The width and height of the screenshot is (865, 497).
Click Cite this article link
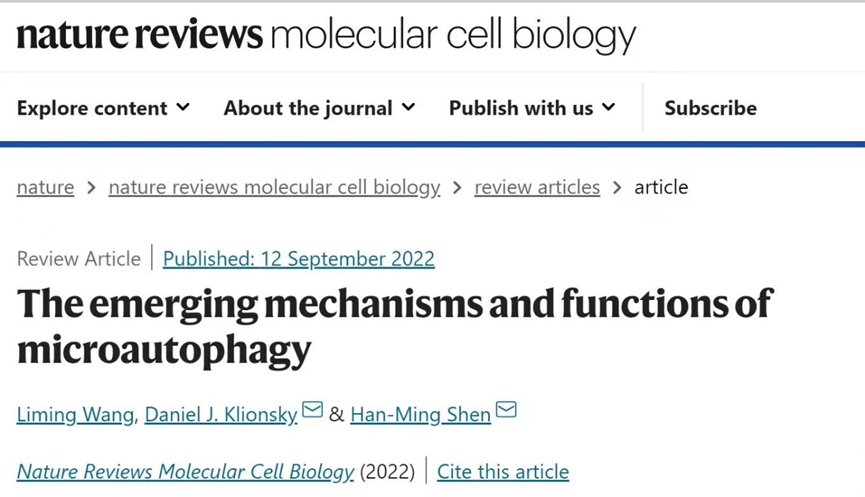503,471
